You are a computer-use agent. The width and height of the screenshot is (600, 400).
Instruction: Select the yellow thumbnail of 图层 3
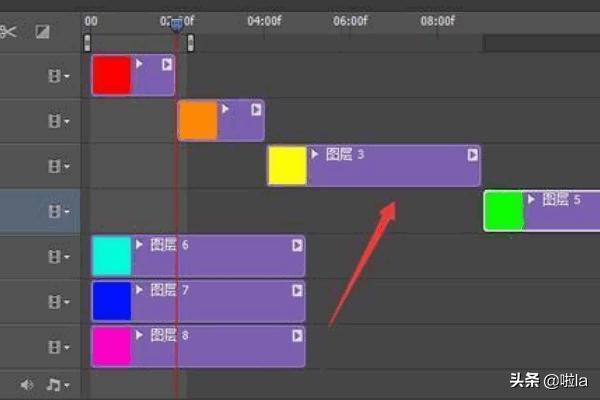(287, 166)
